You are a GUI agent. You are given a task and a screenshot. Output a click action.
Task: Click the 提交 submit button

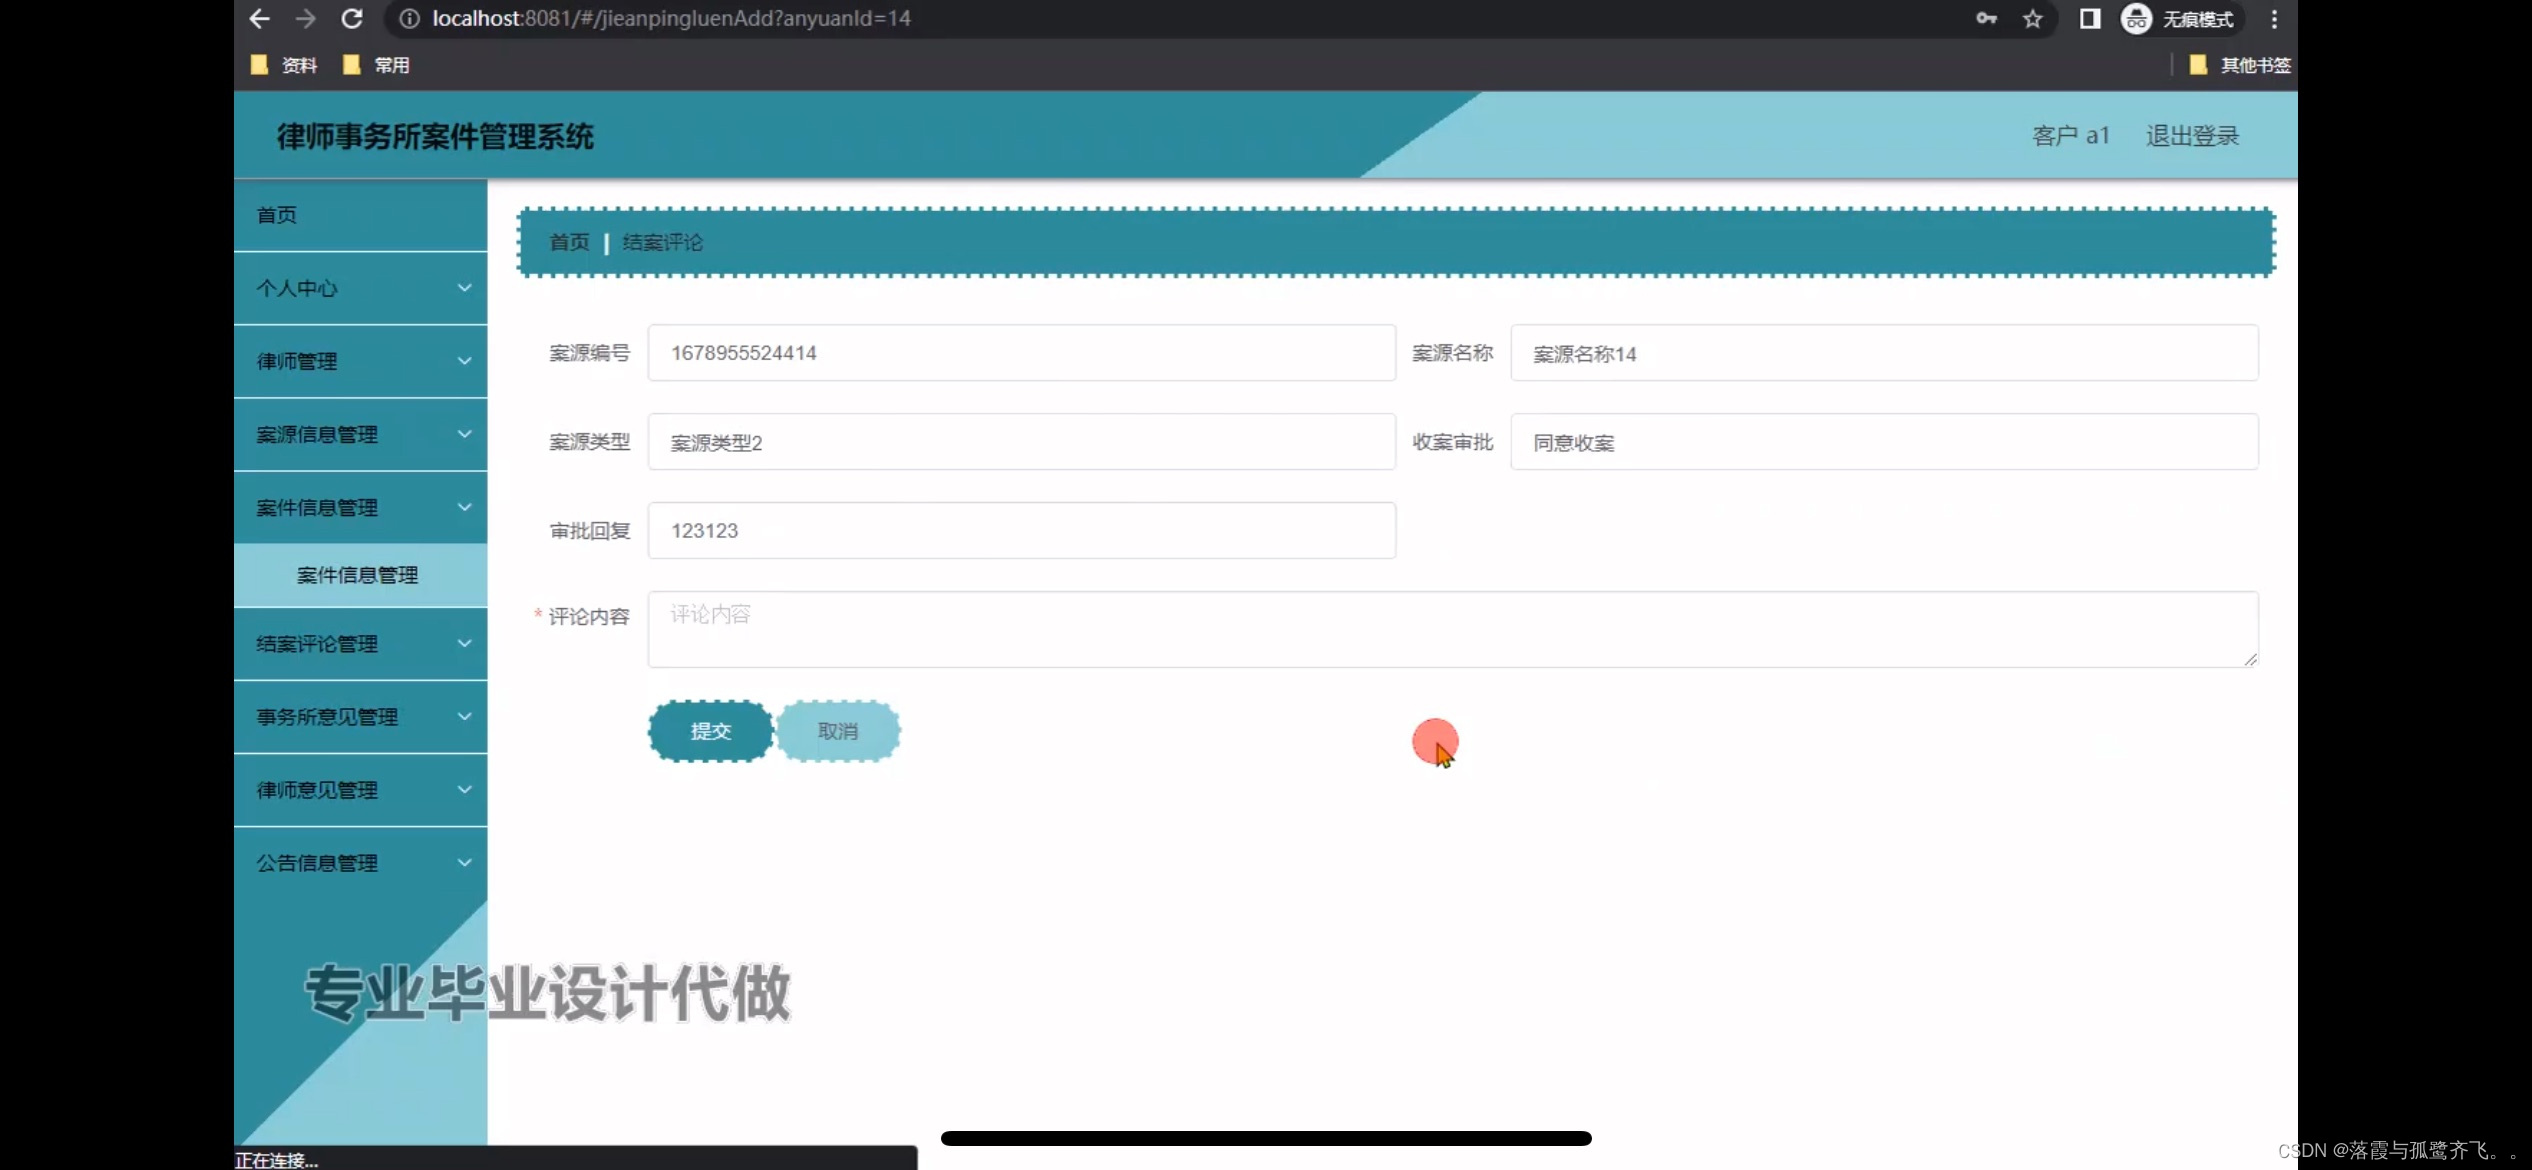pos(711,731)
